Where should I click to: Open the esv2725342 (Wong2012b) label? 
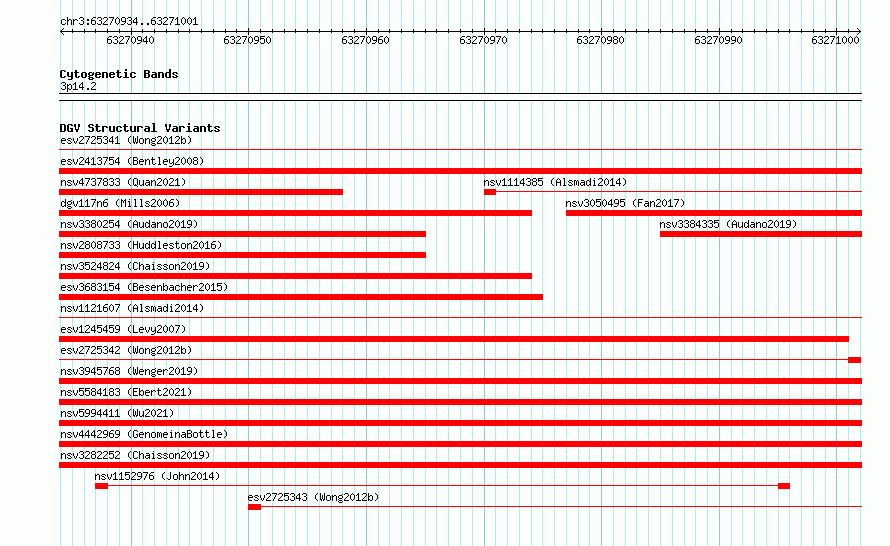[x=126, y=350]
